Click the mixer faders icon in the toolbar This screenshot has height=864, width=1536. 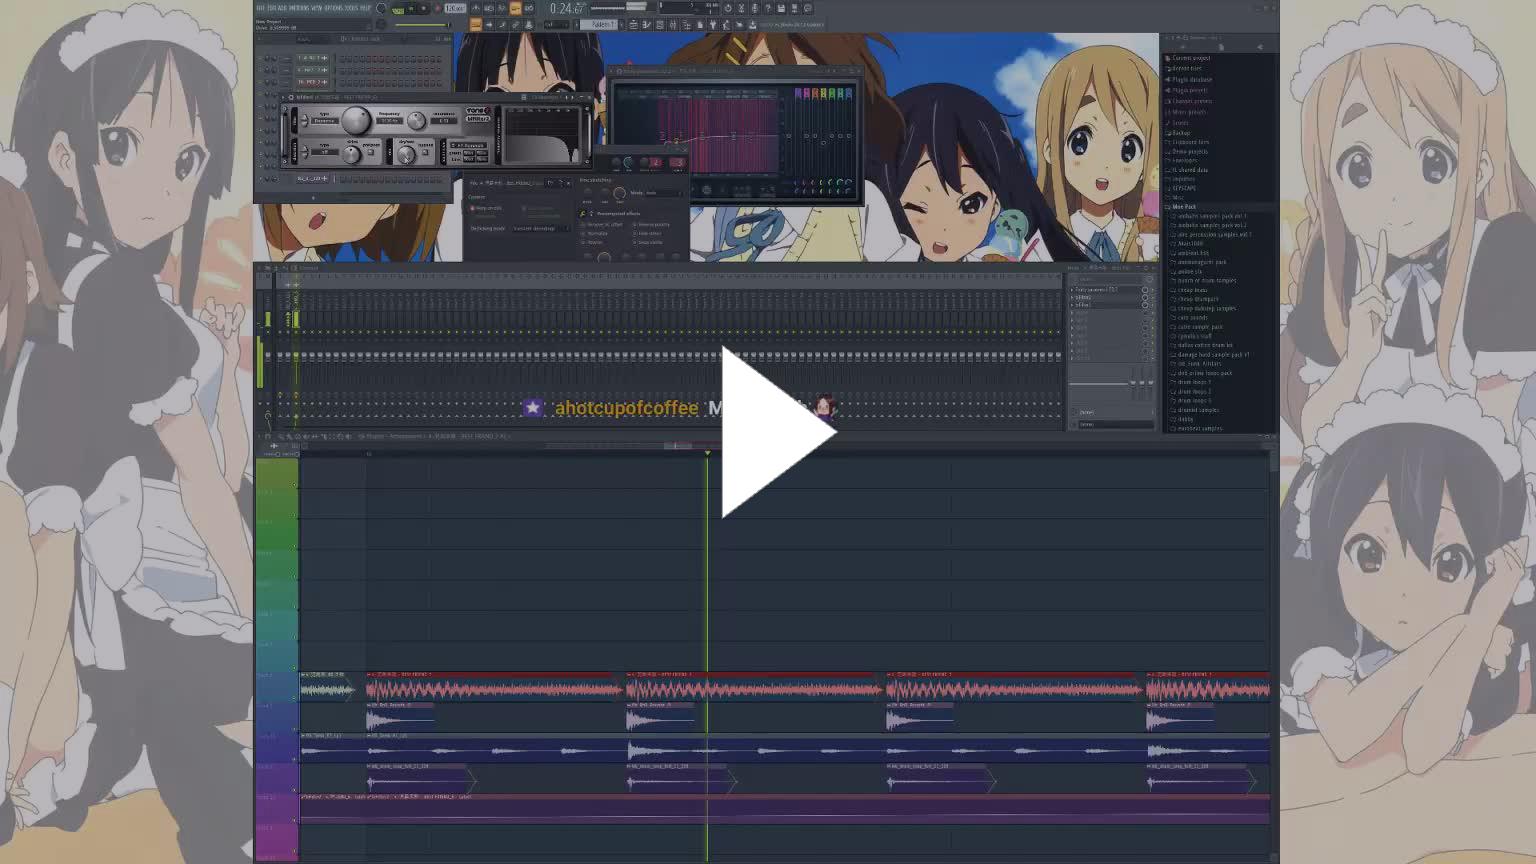tap(674, 24)
